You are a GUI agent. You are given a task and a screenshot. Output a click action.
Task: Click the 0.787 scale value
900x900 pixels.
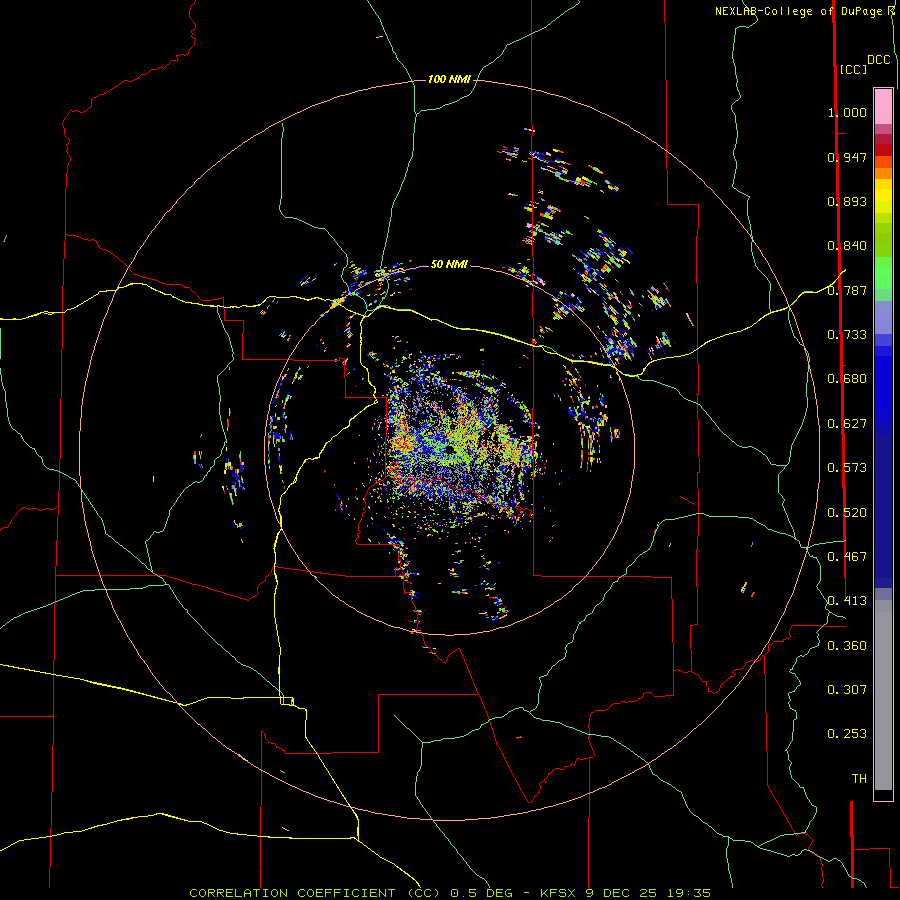[x=847, y=290]
